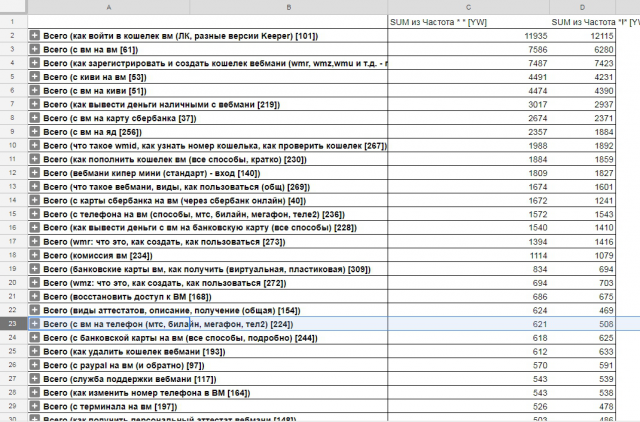Viewport: 640px width, 422px height.
Task: Click cell value 1410
Action: [x=604, y=228]
